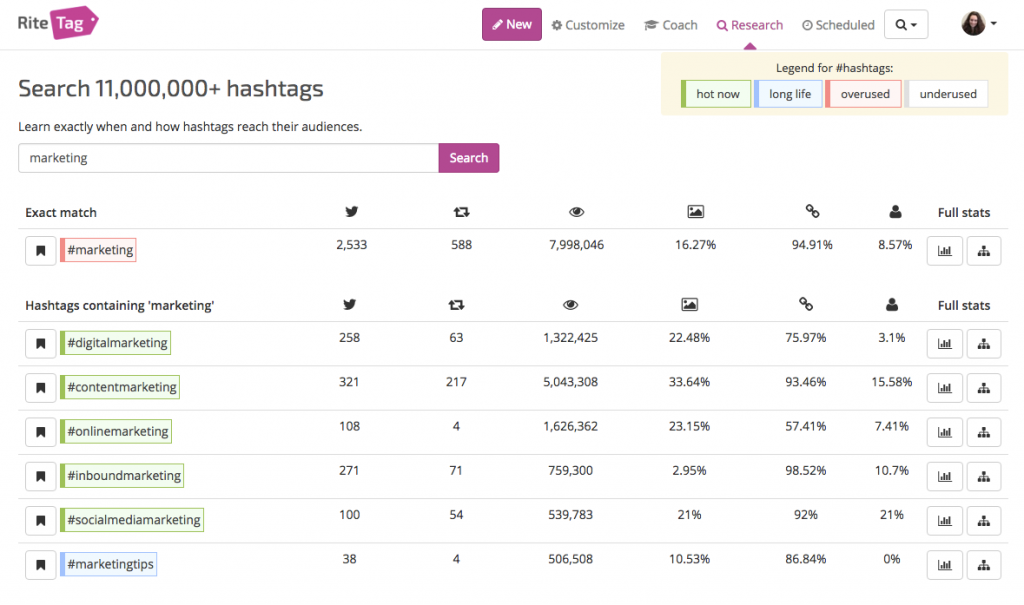Open the profile avatar menu

click(978, 24)
